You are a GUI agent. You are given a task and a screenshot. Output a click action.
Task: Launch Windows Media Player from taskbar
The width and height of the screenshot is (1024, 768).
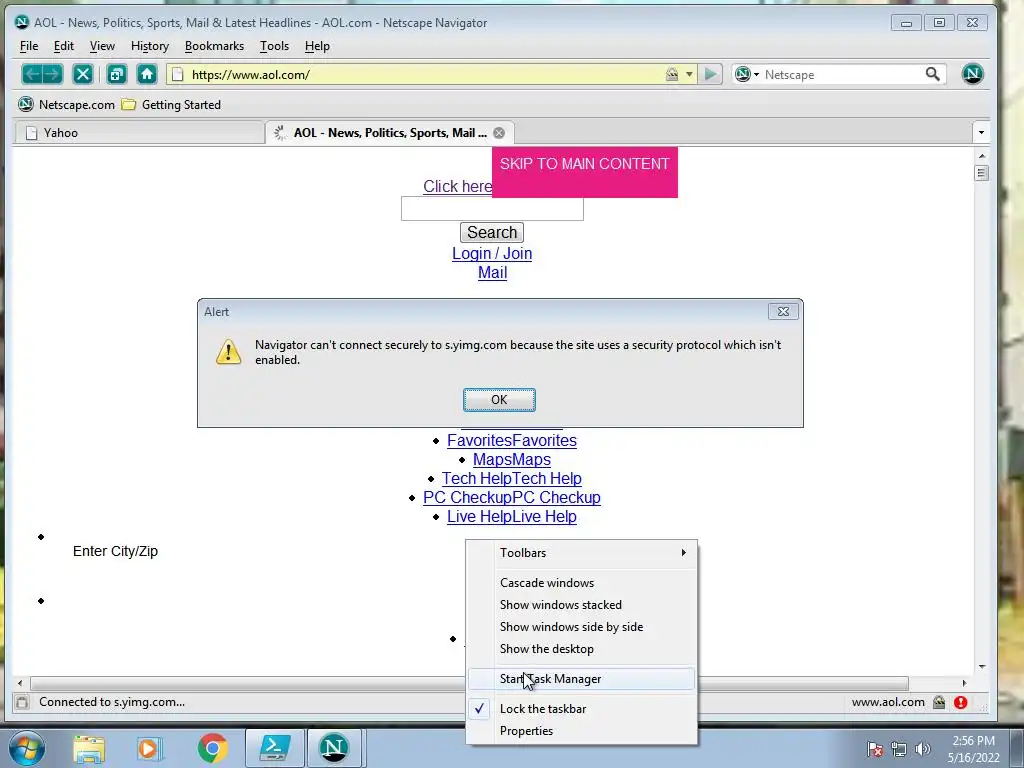tap(148, 748)
